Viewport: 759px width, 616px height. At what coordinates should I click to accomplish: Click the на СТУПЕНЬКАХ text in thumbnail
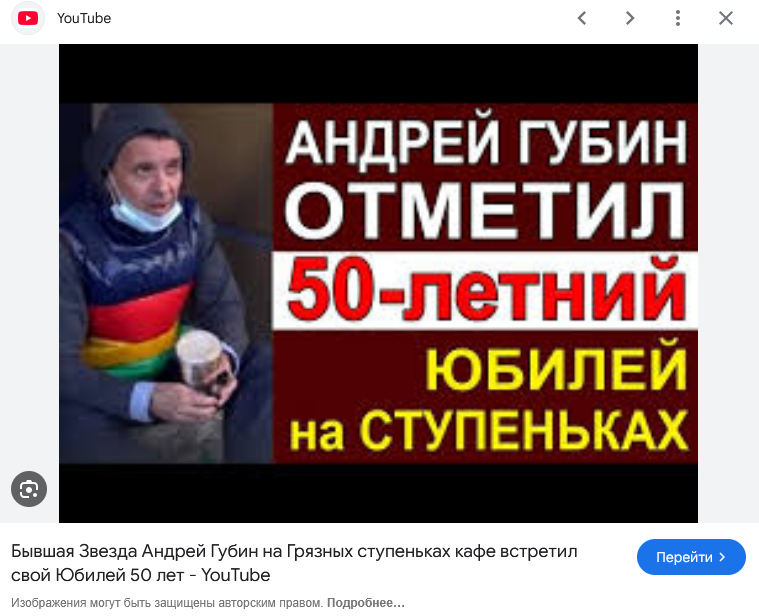coord(489,431)
